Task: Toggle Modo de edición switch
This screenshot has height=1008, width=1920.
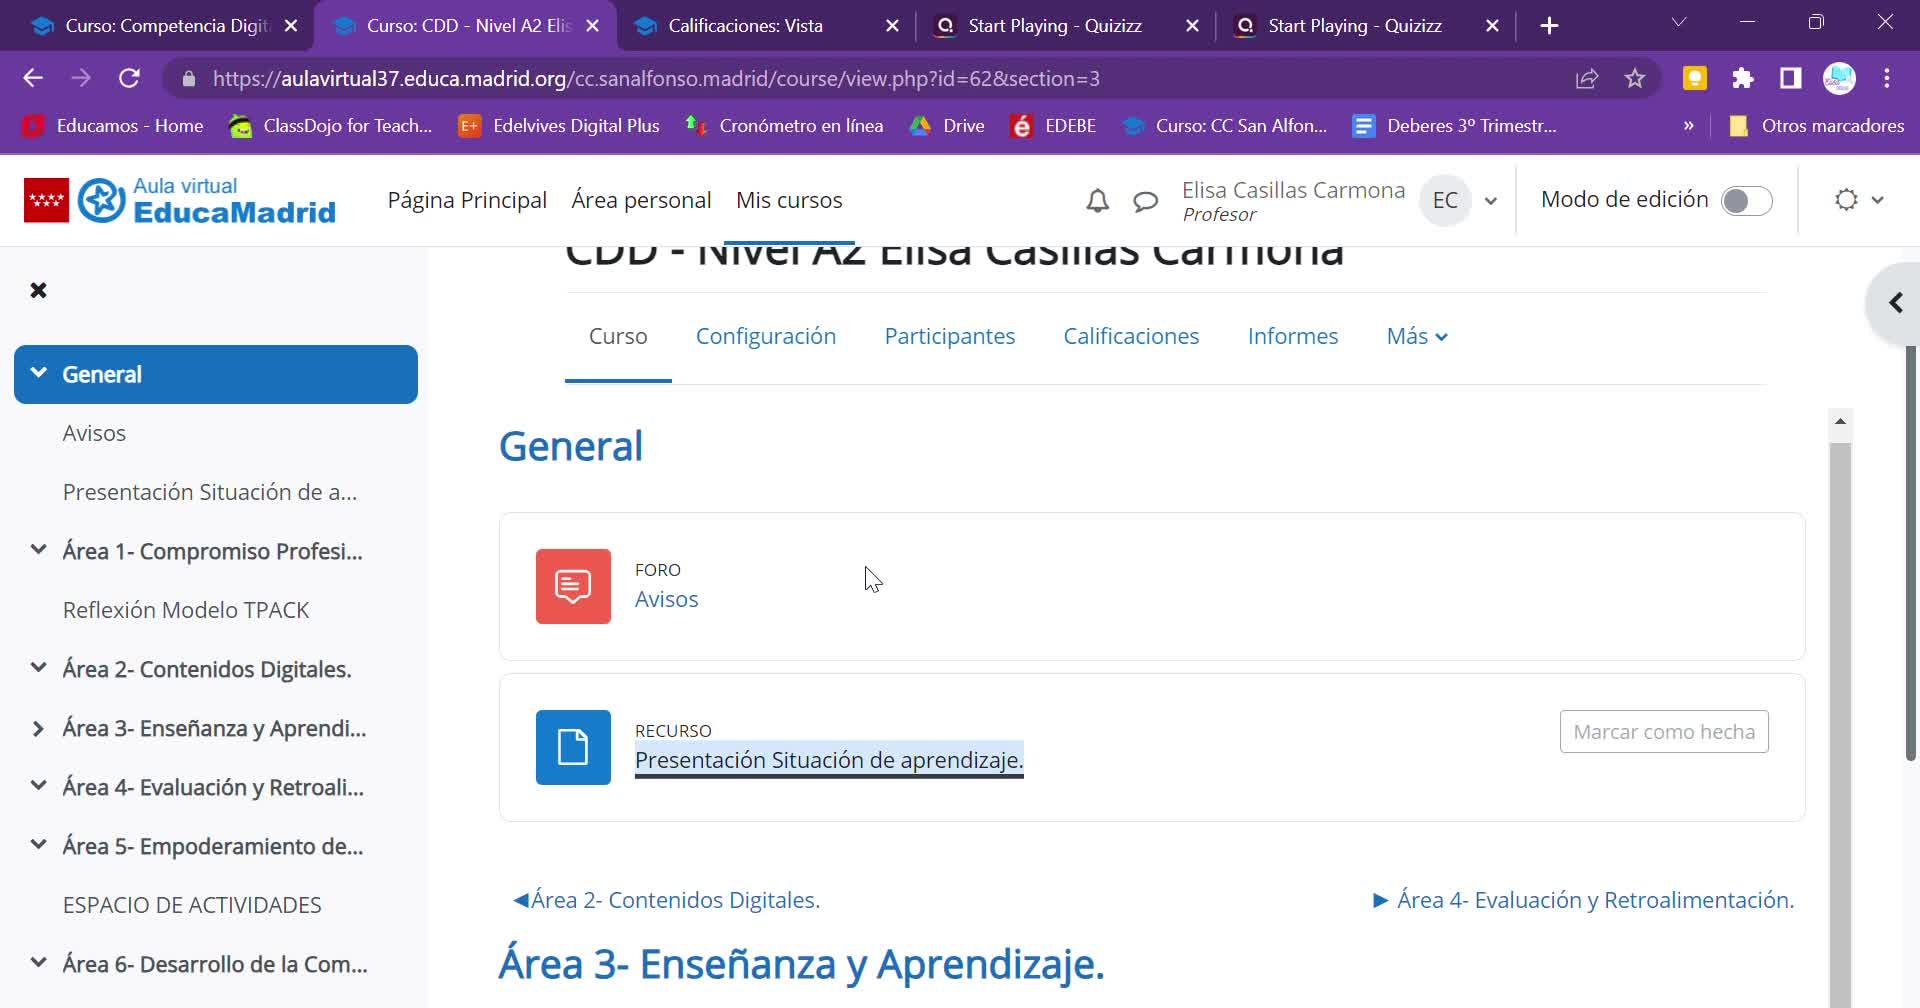Action: pyautogui.click(x=1746, y=201)
